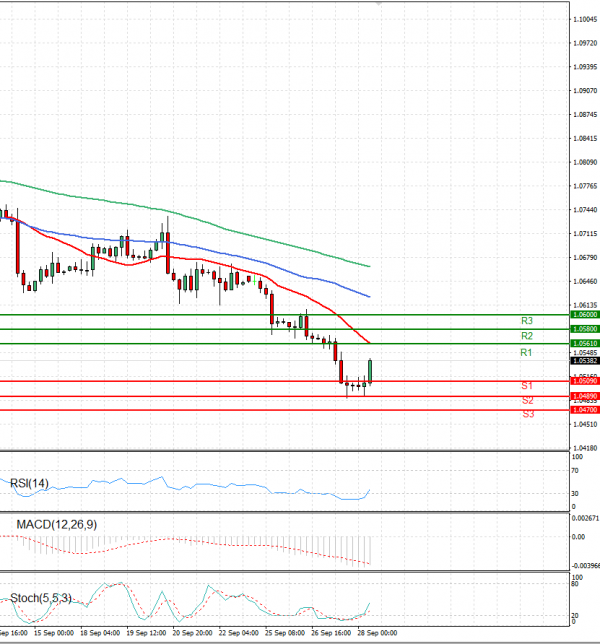Click the 1.09070 price axis value
The image size is (600, 644).
coord(585,91)
